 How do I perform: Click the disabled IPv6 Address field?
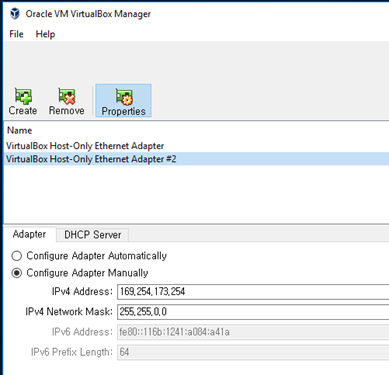253,332
